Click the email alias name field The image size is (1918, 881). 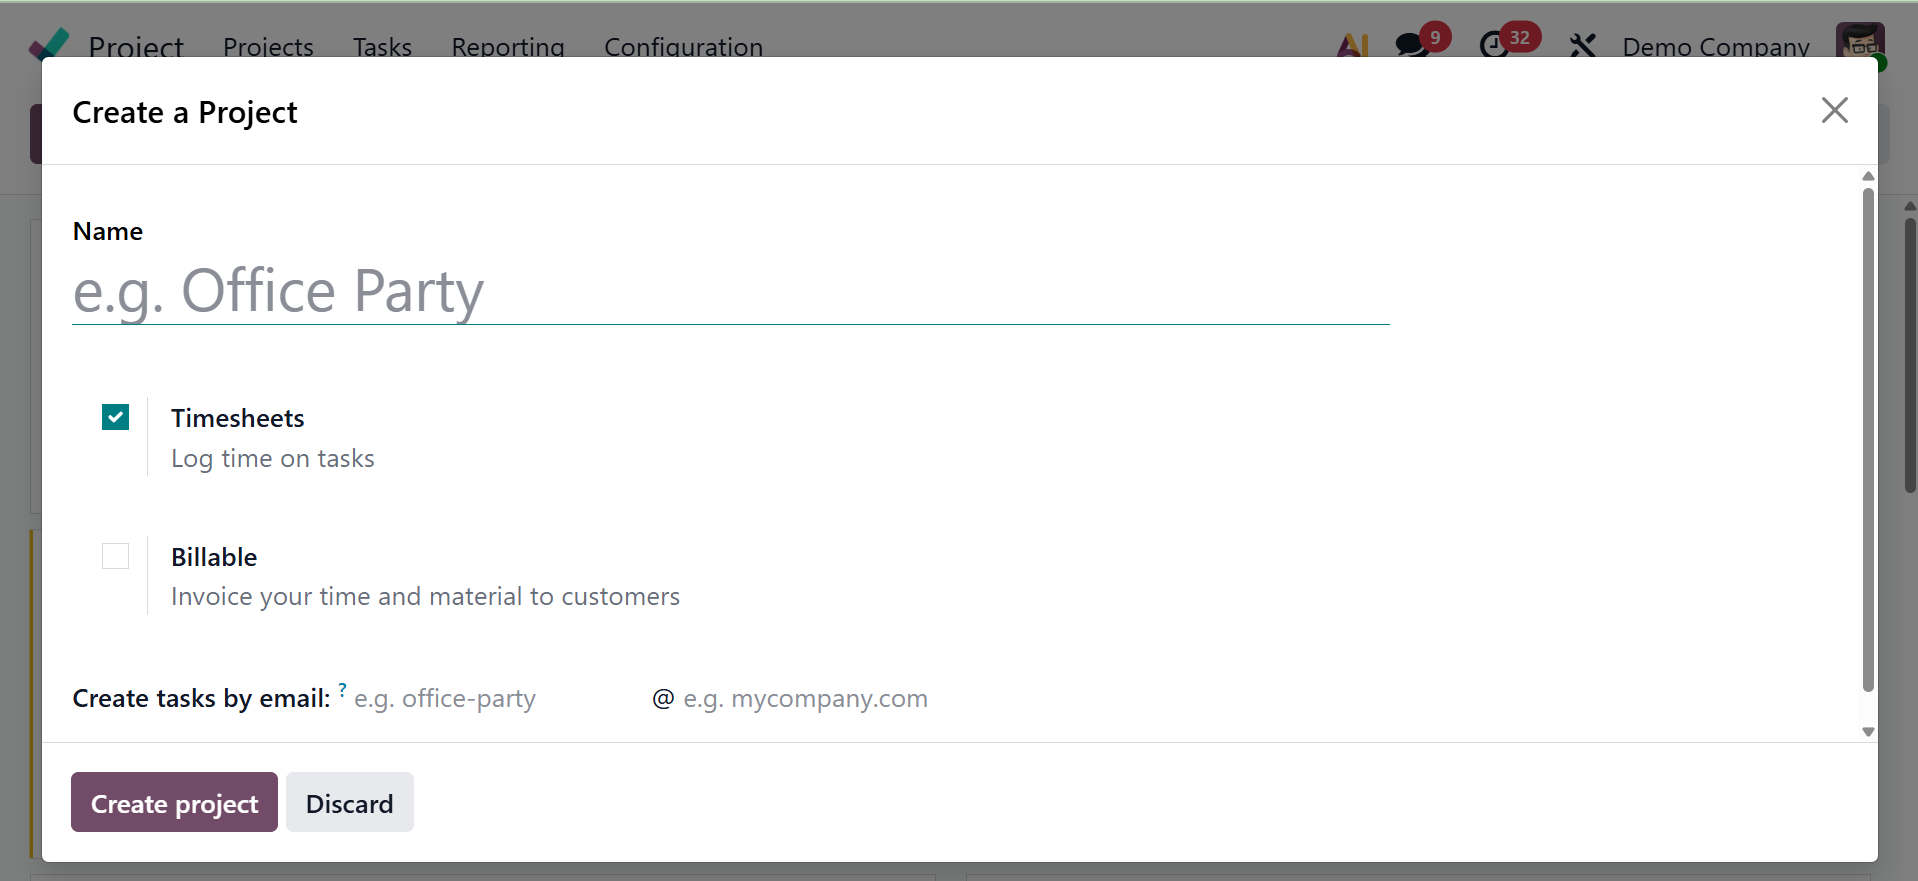coord(495,698)
